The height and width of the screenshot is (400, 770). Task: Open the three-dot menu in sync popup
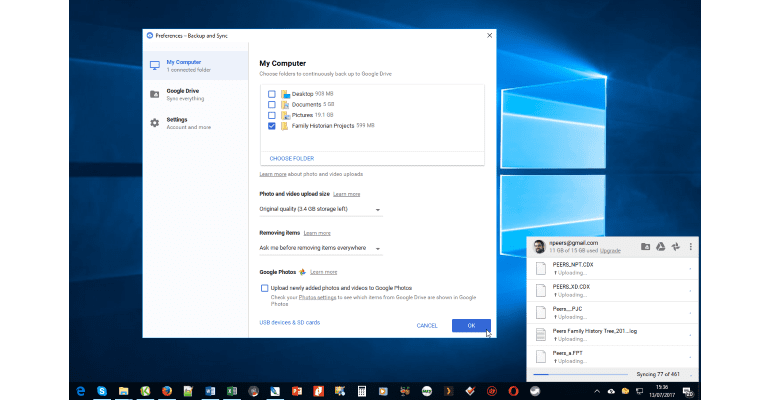(x=690, y=246)
